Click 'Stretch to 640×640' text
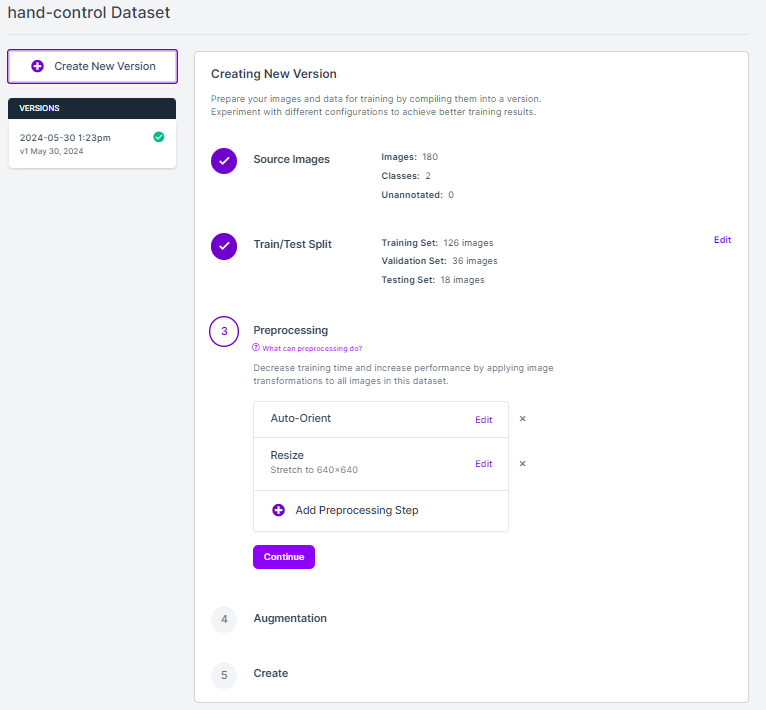766x710 pixels. (314, 470)
